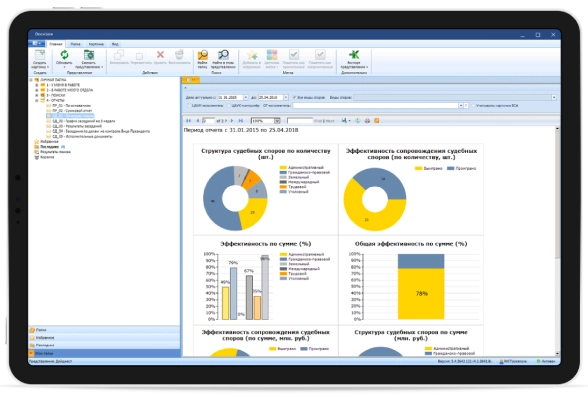This screenshot has height=397, width=588.
Task: Uncheck the Все виды споров checkbox
Action: tap(295, 97)
